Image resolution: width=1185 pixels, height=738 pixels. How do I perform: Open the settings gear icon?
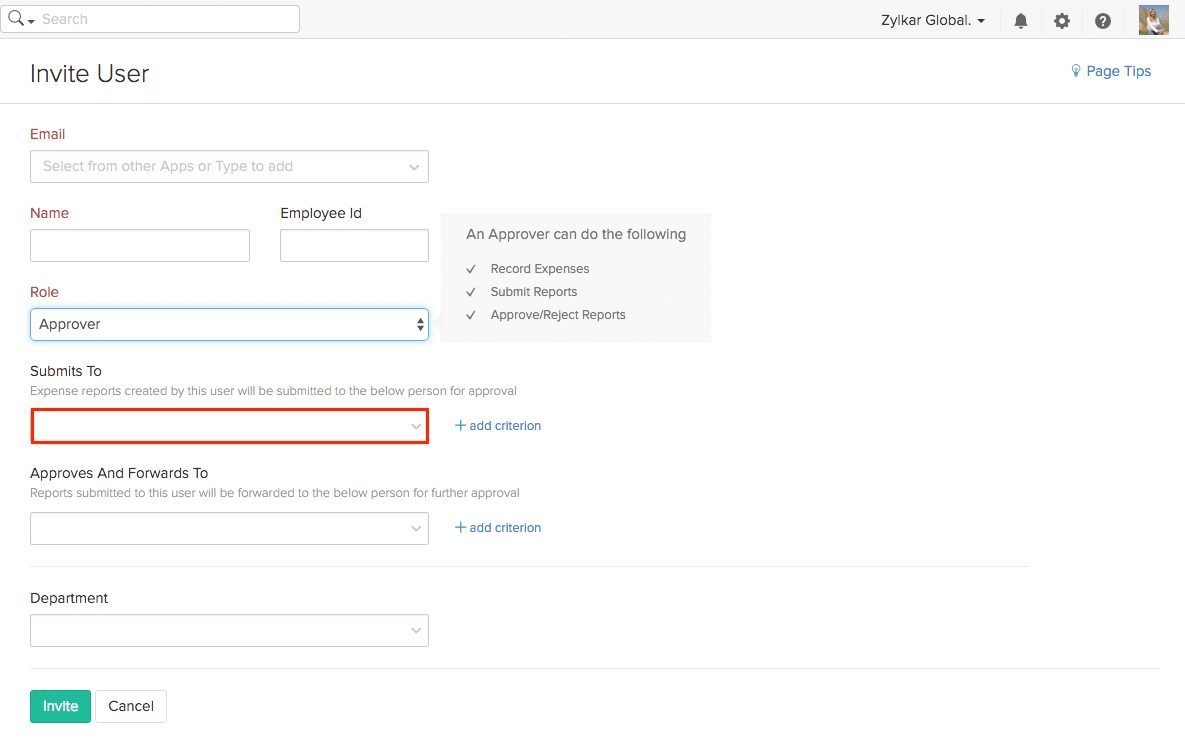point(1062,21)
